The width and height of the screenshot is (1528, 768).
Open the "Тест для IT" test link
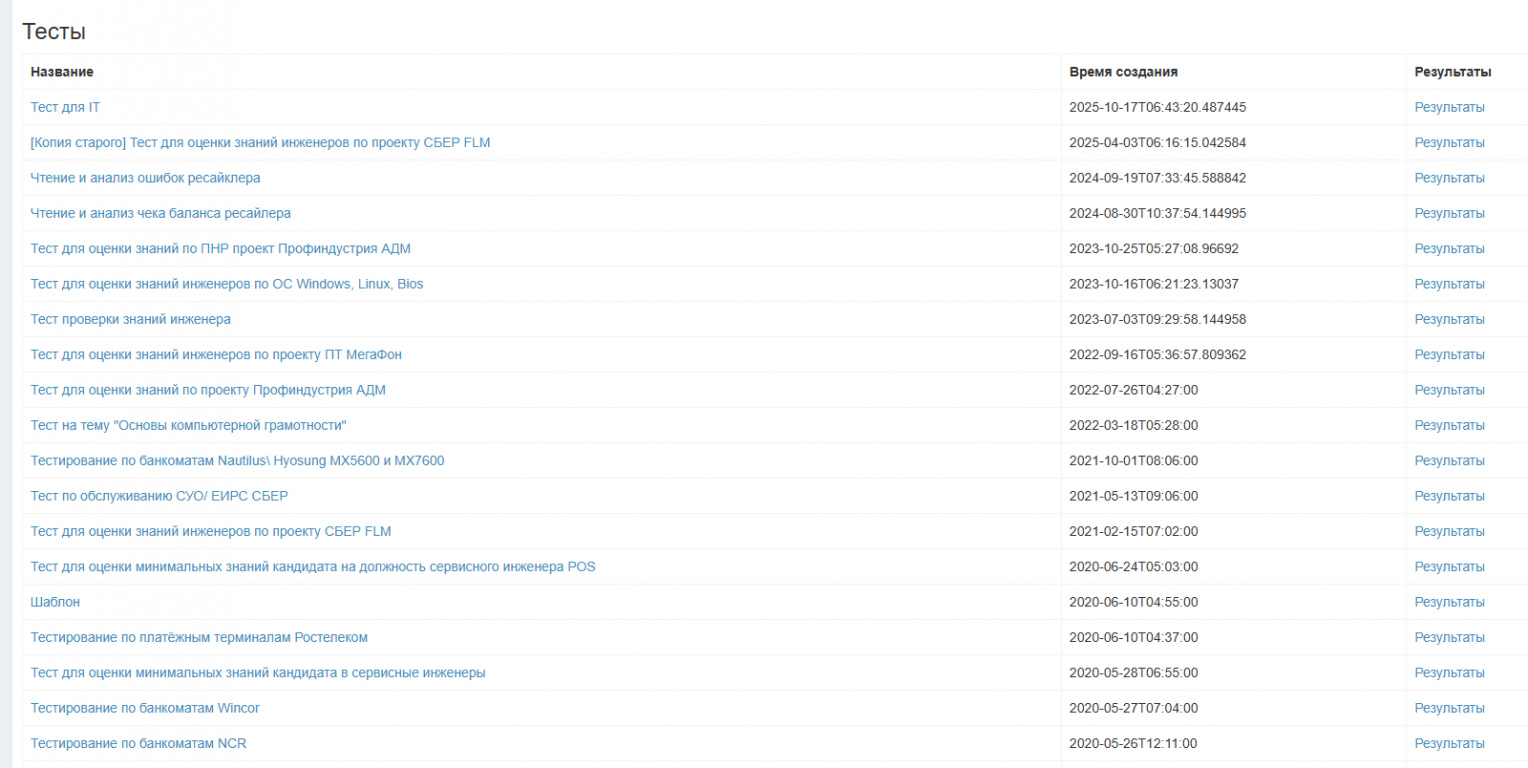(x=65, y=107)
